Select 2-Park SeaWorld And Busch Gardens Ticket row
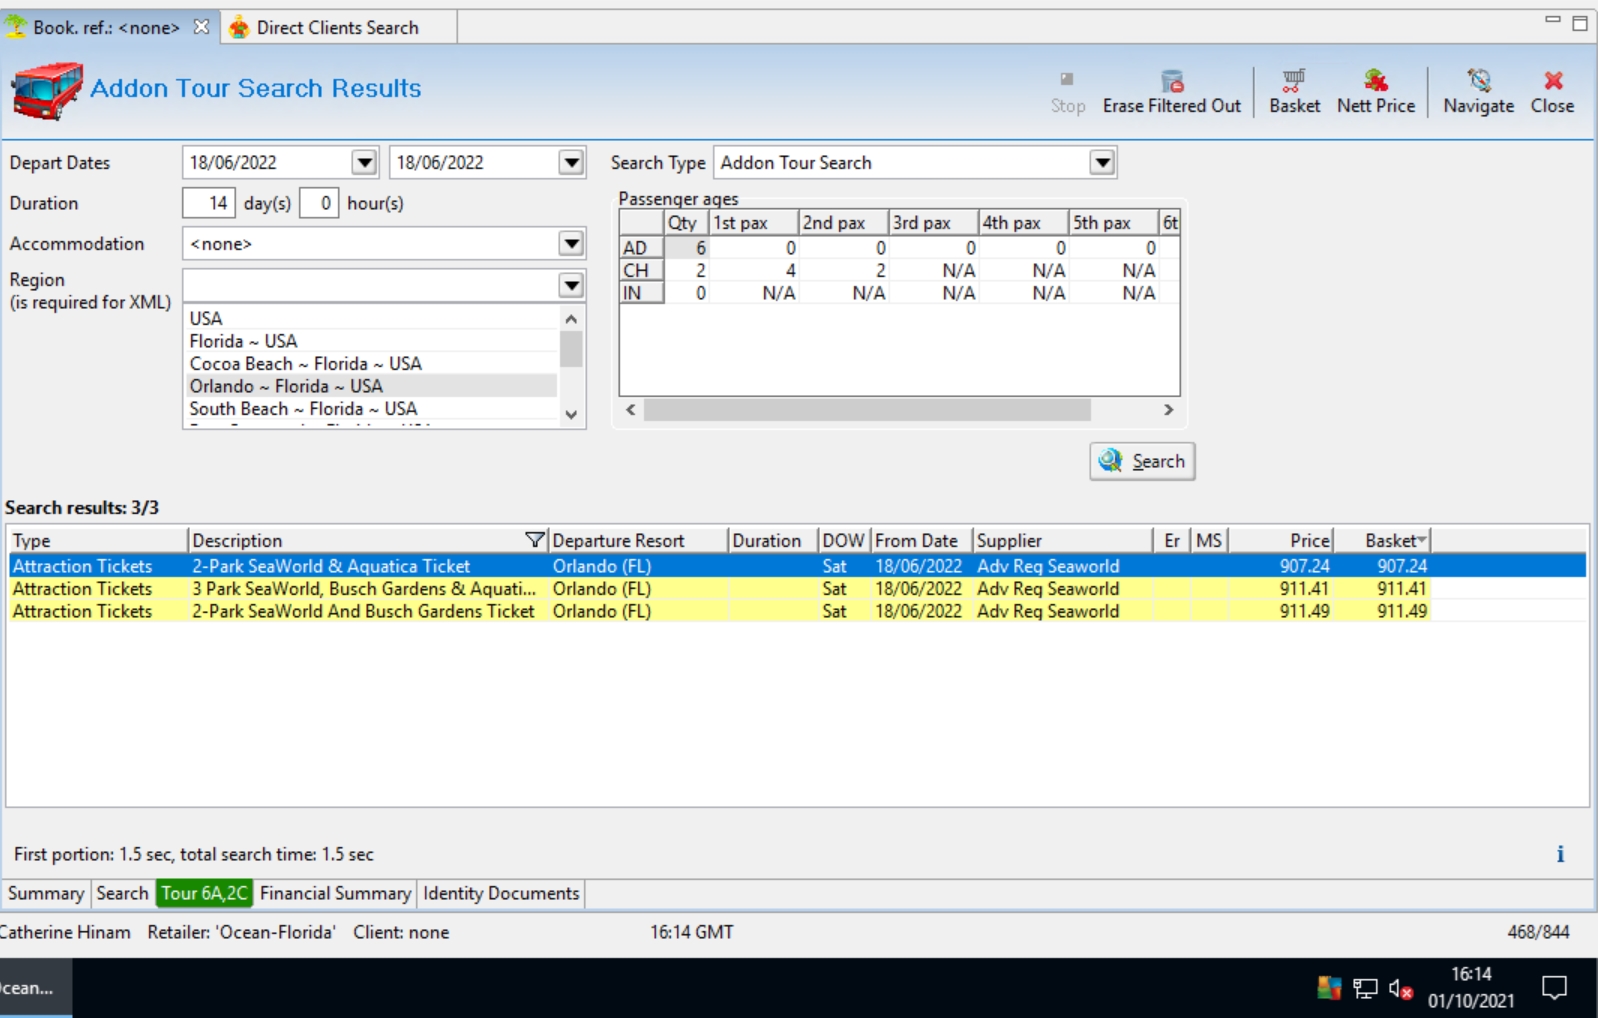 click(797, 611)
